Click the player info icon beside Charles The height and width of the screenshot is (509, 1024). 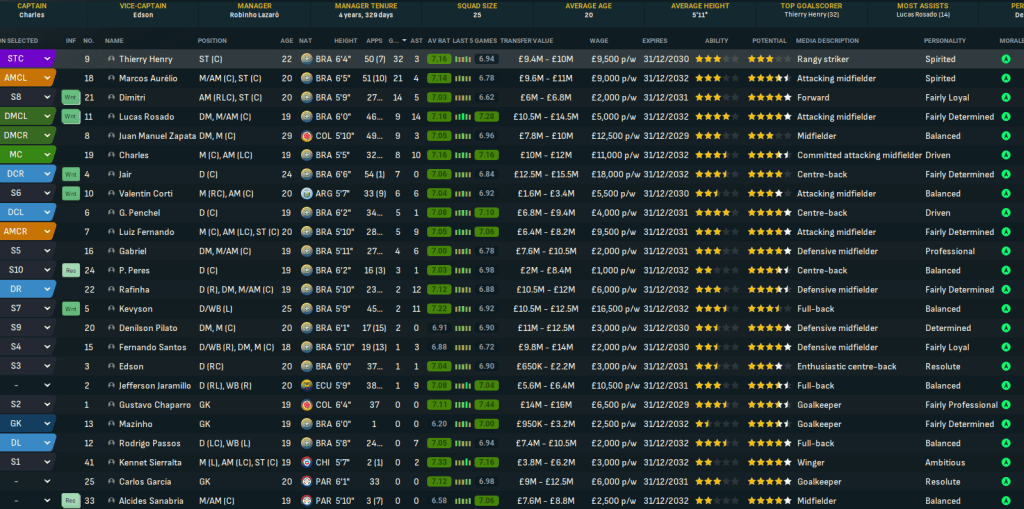111,155
